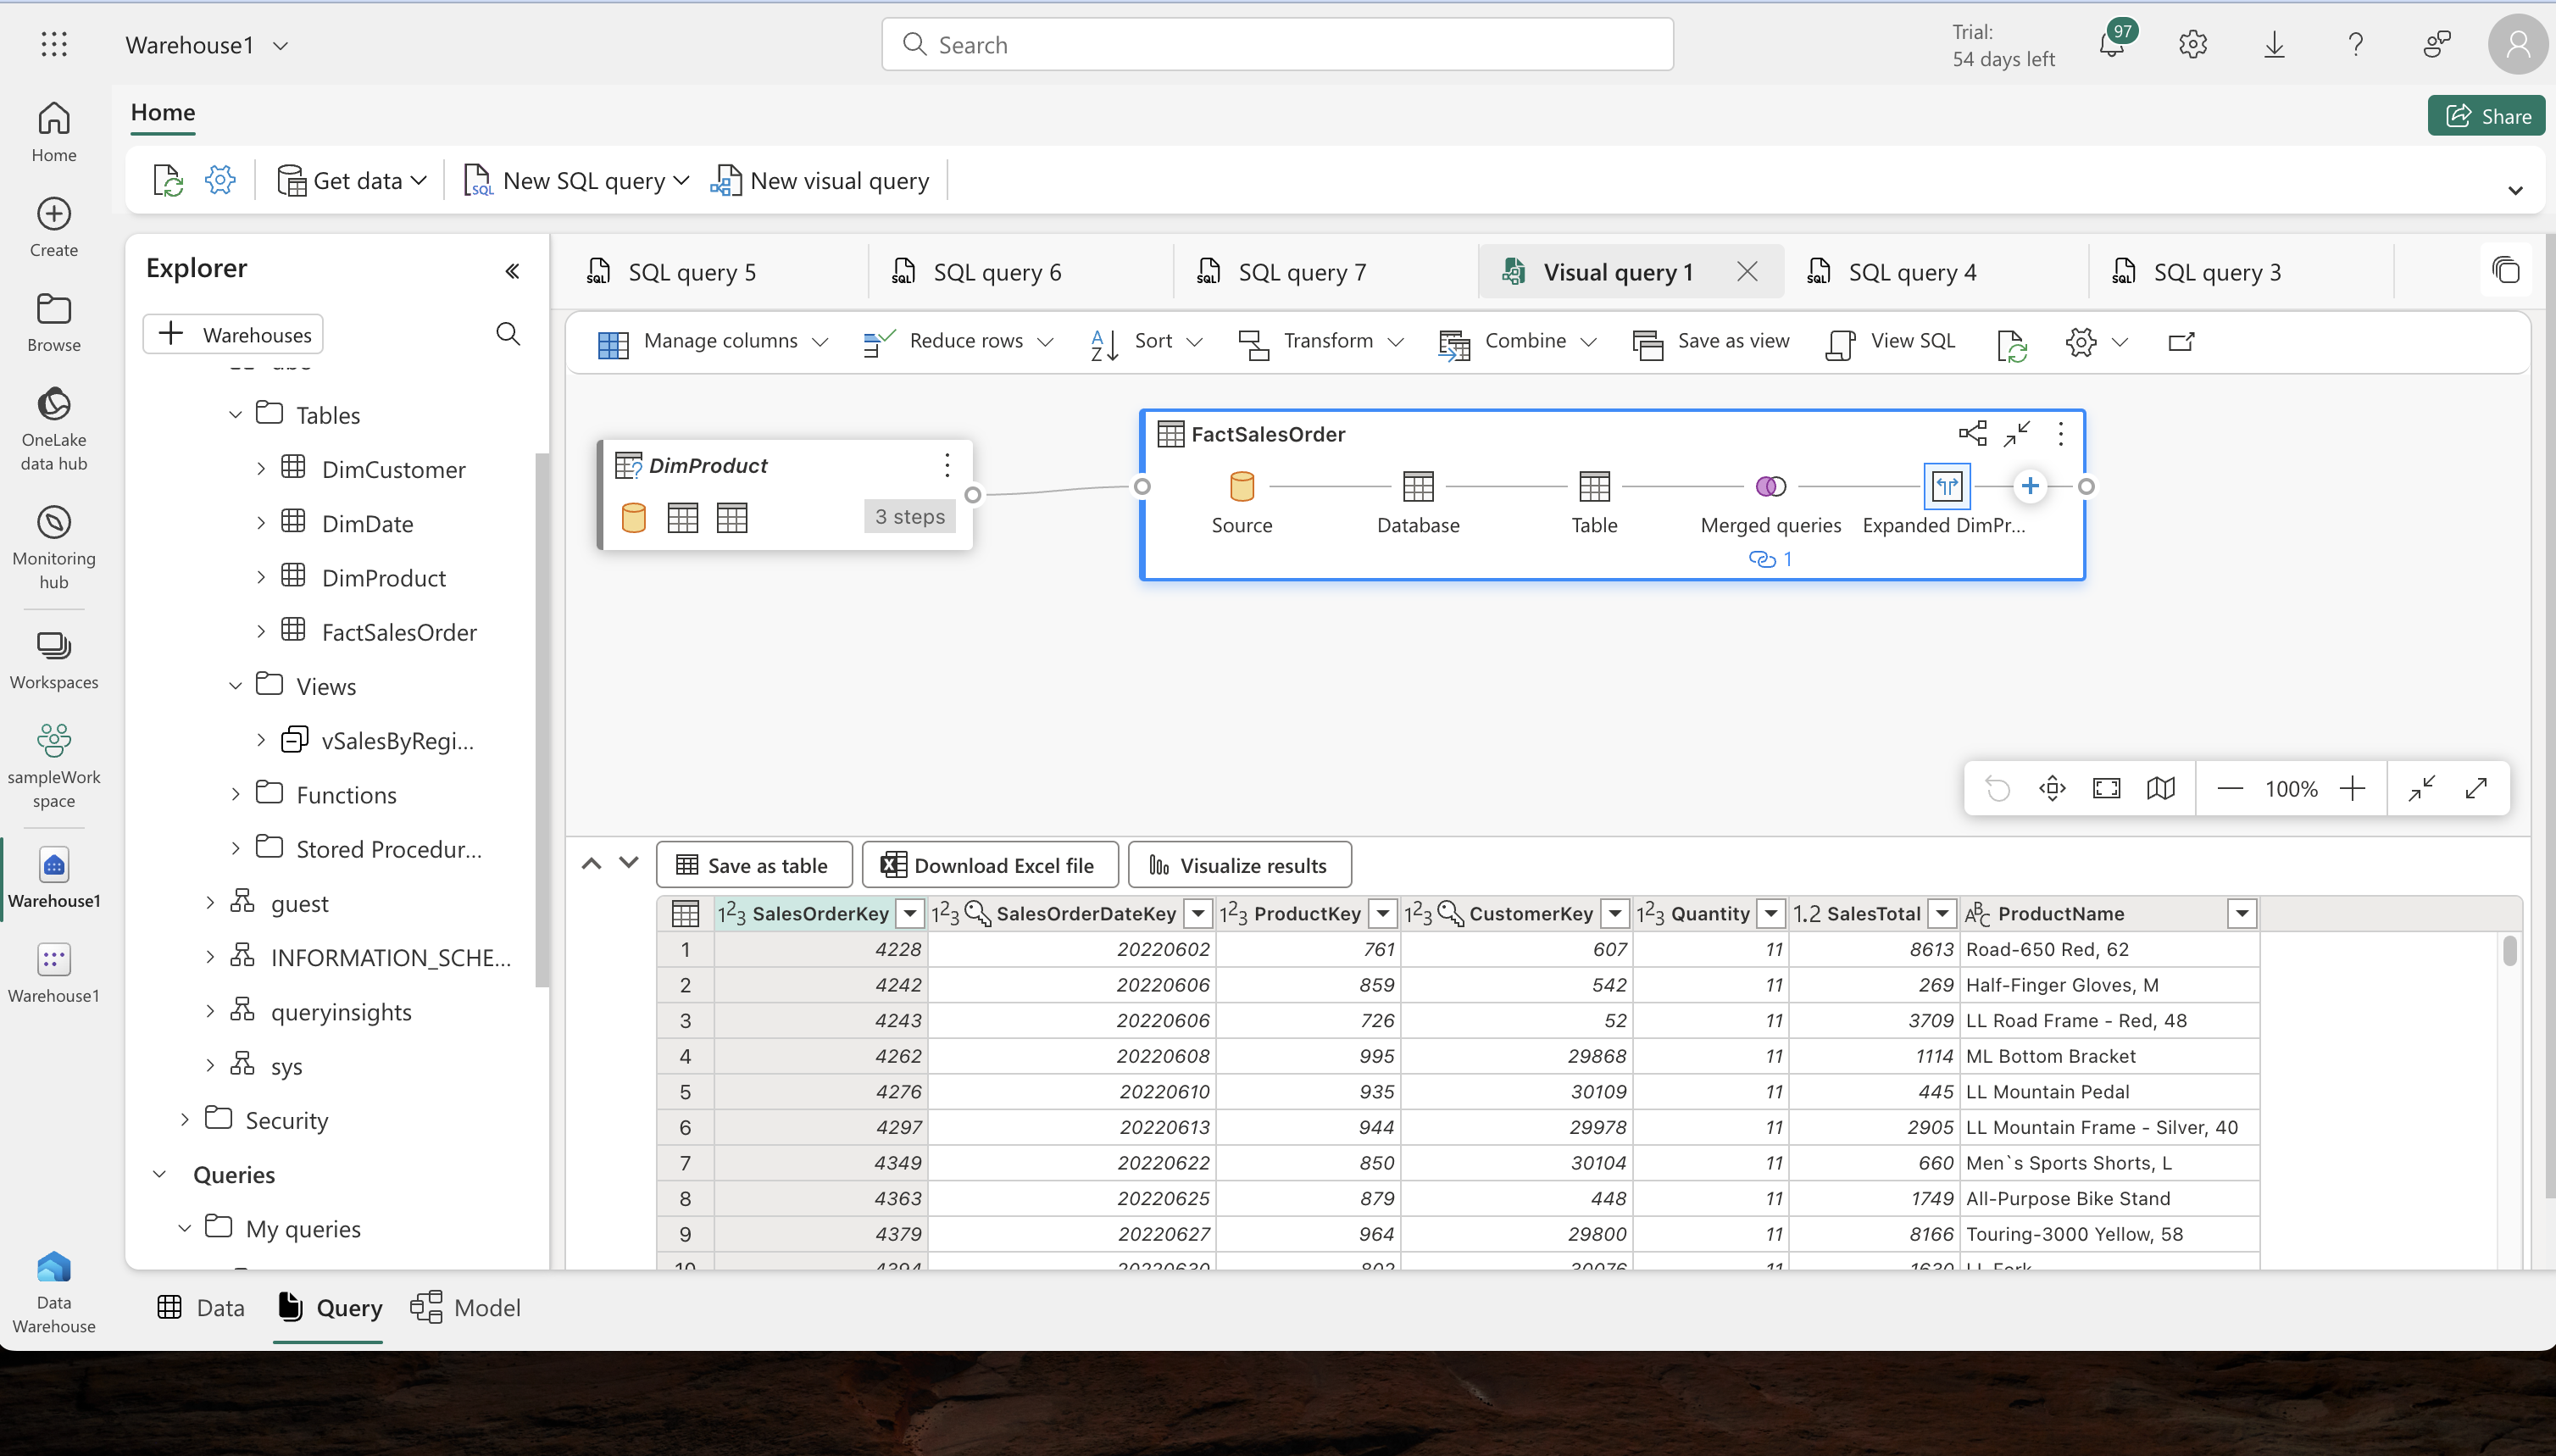Click the Share button
Screen dimensions: 2556x1456
(x=2486, y=116)
